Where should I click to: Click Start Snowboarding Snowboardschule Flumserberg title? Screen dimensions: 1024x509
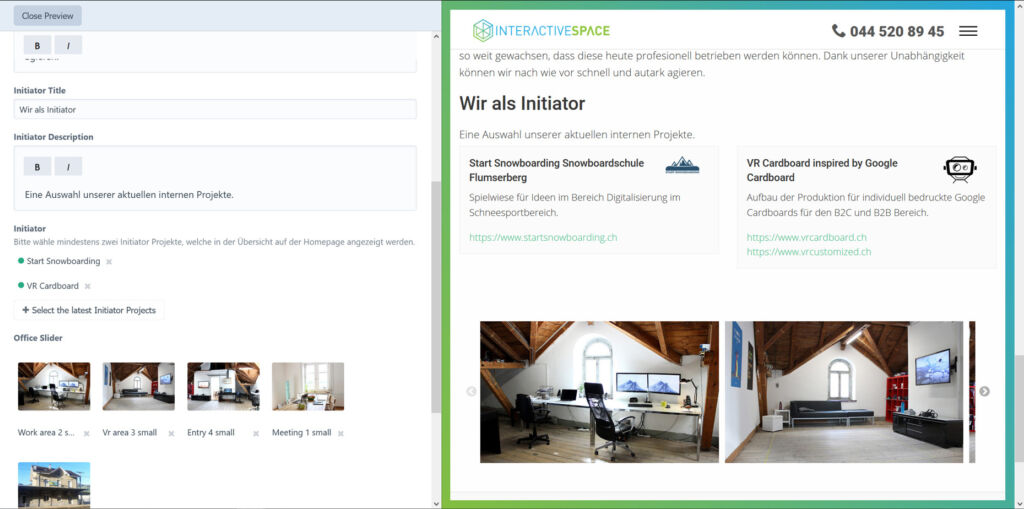(556, 170)
